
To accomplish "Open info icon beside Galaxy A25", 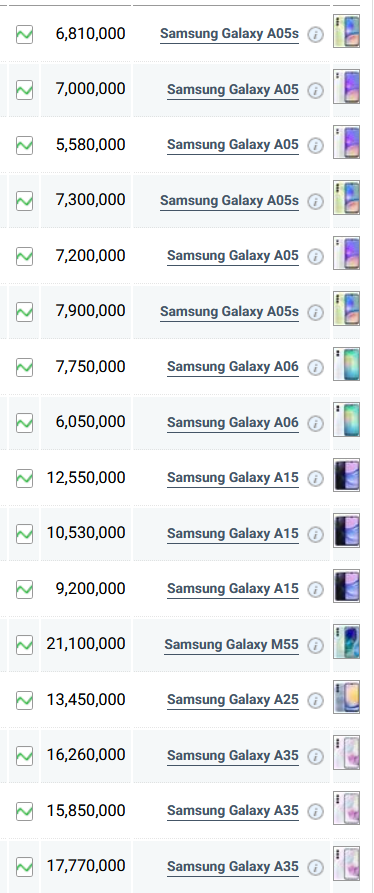I will tap(315, 701).
